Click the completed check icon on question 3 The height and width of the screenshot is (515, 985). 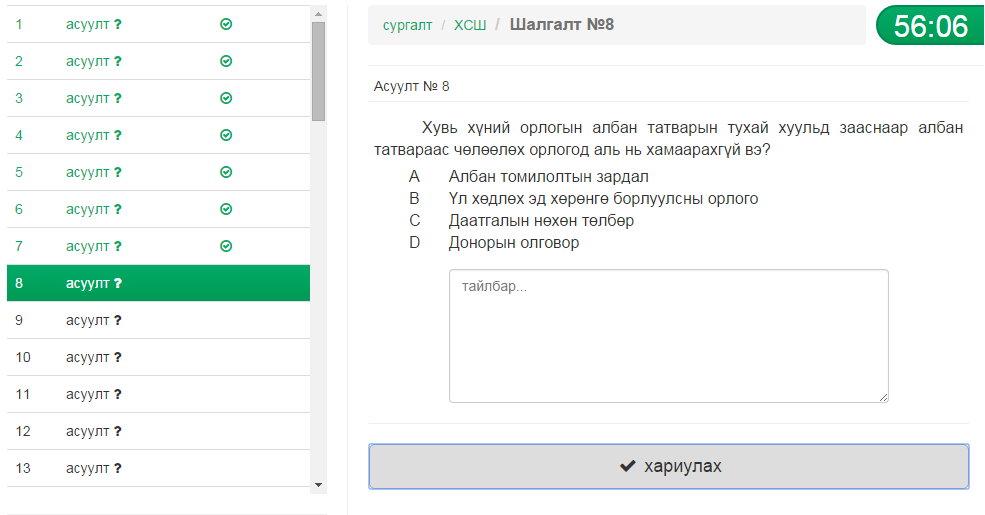click(226, 99)
